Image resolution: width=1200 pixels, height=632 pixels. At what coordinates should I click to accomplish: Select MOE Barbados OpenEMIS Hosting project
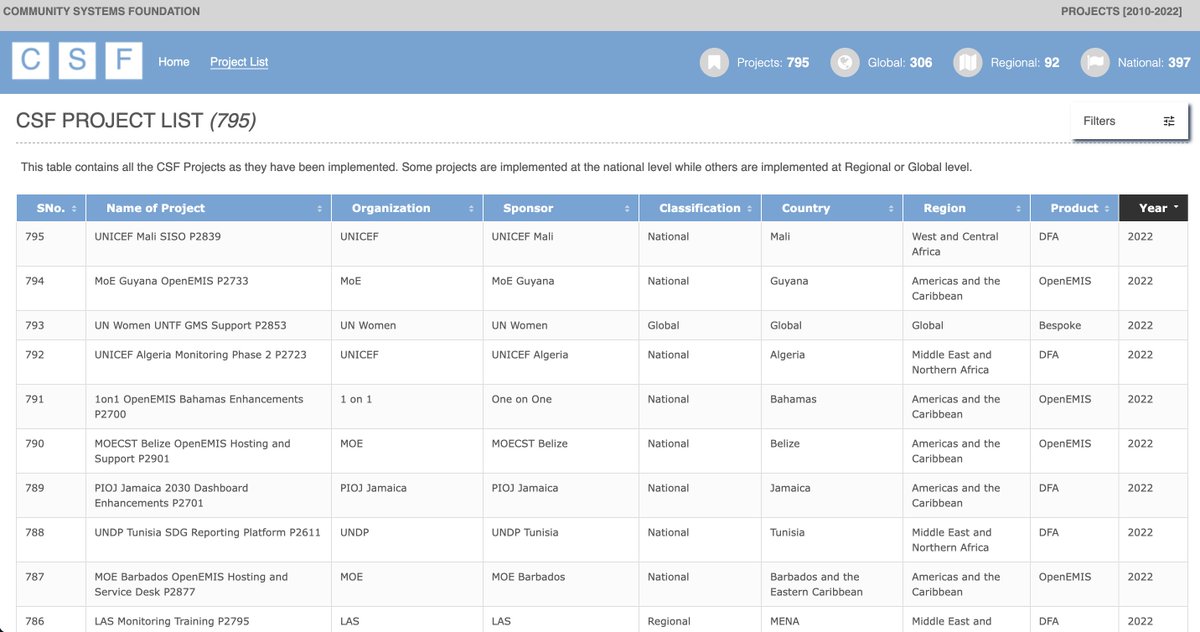pos(191,584)
